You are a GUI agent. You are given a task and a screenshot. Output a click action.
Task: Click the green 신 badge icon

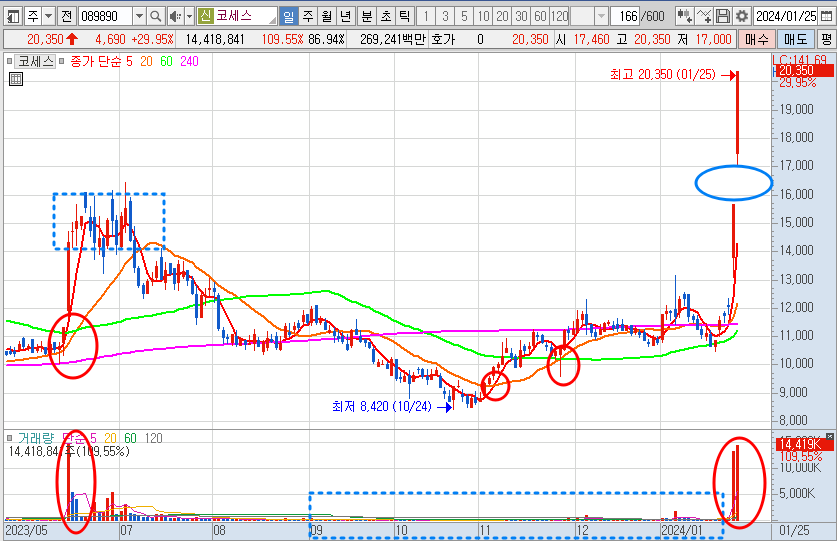[x=206, y=16]
